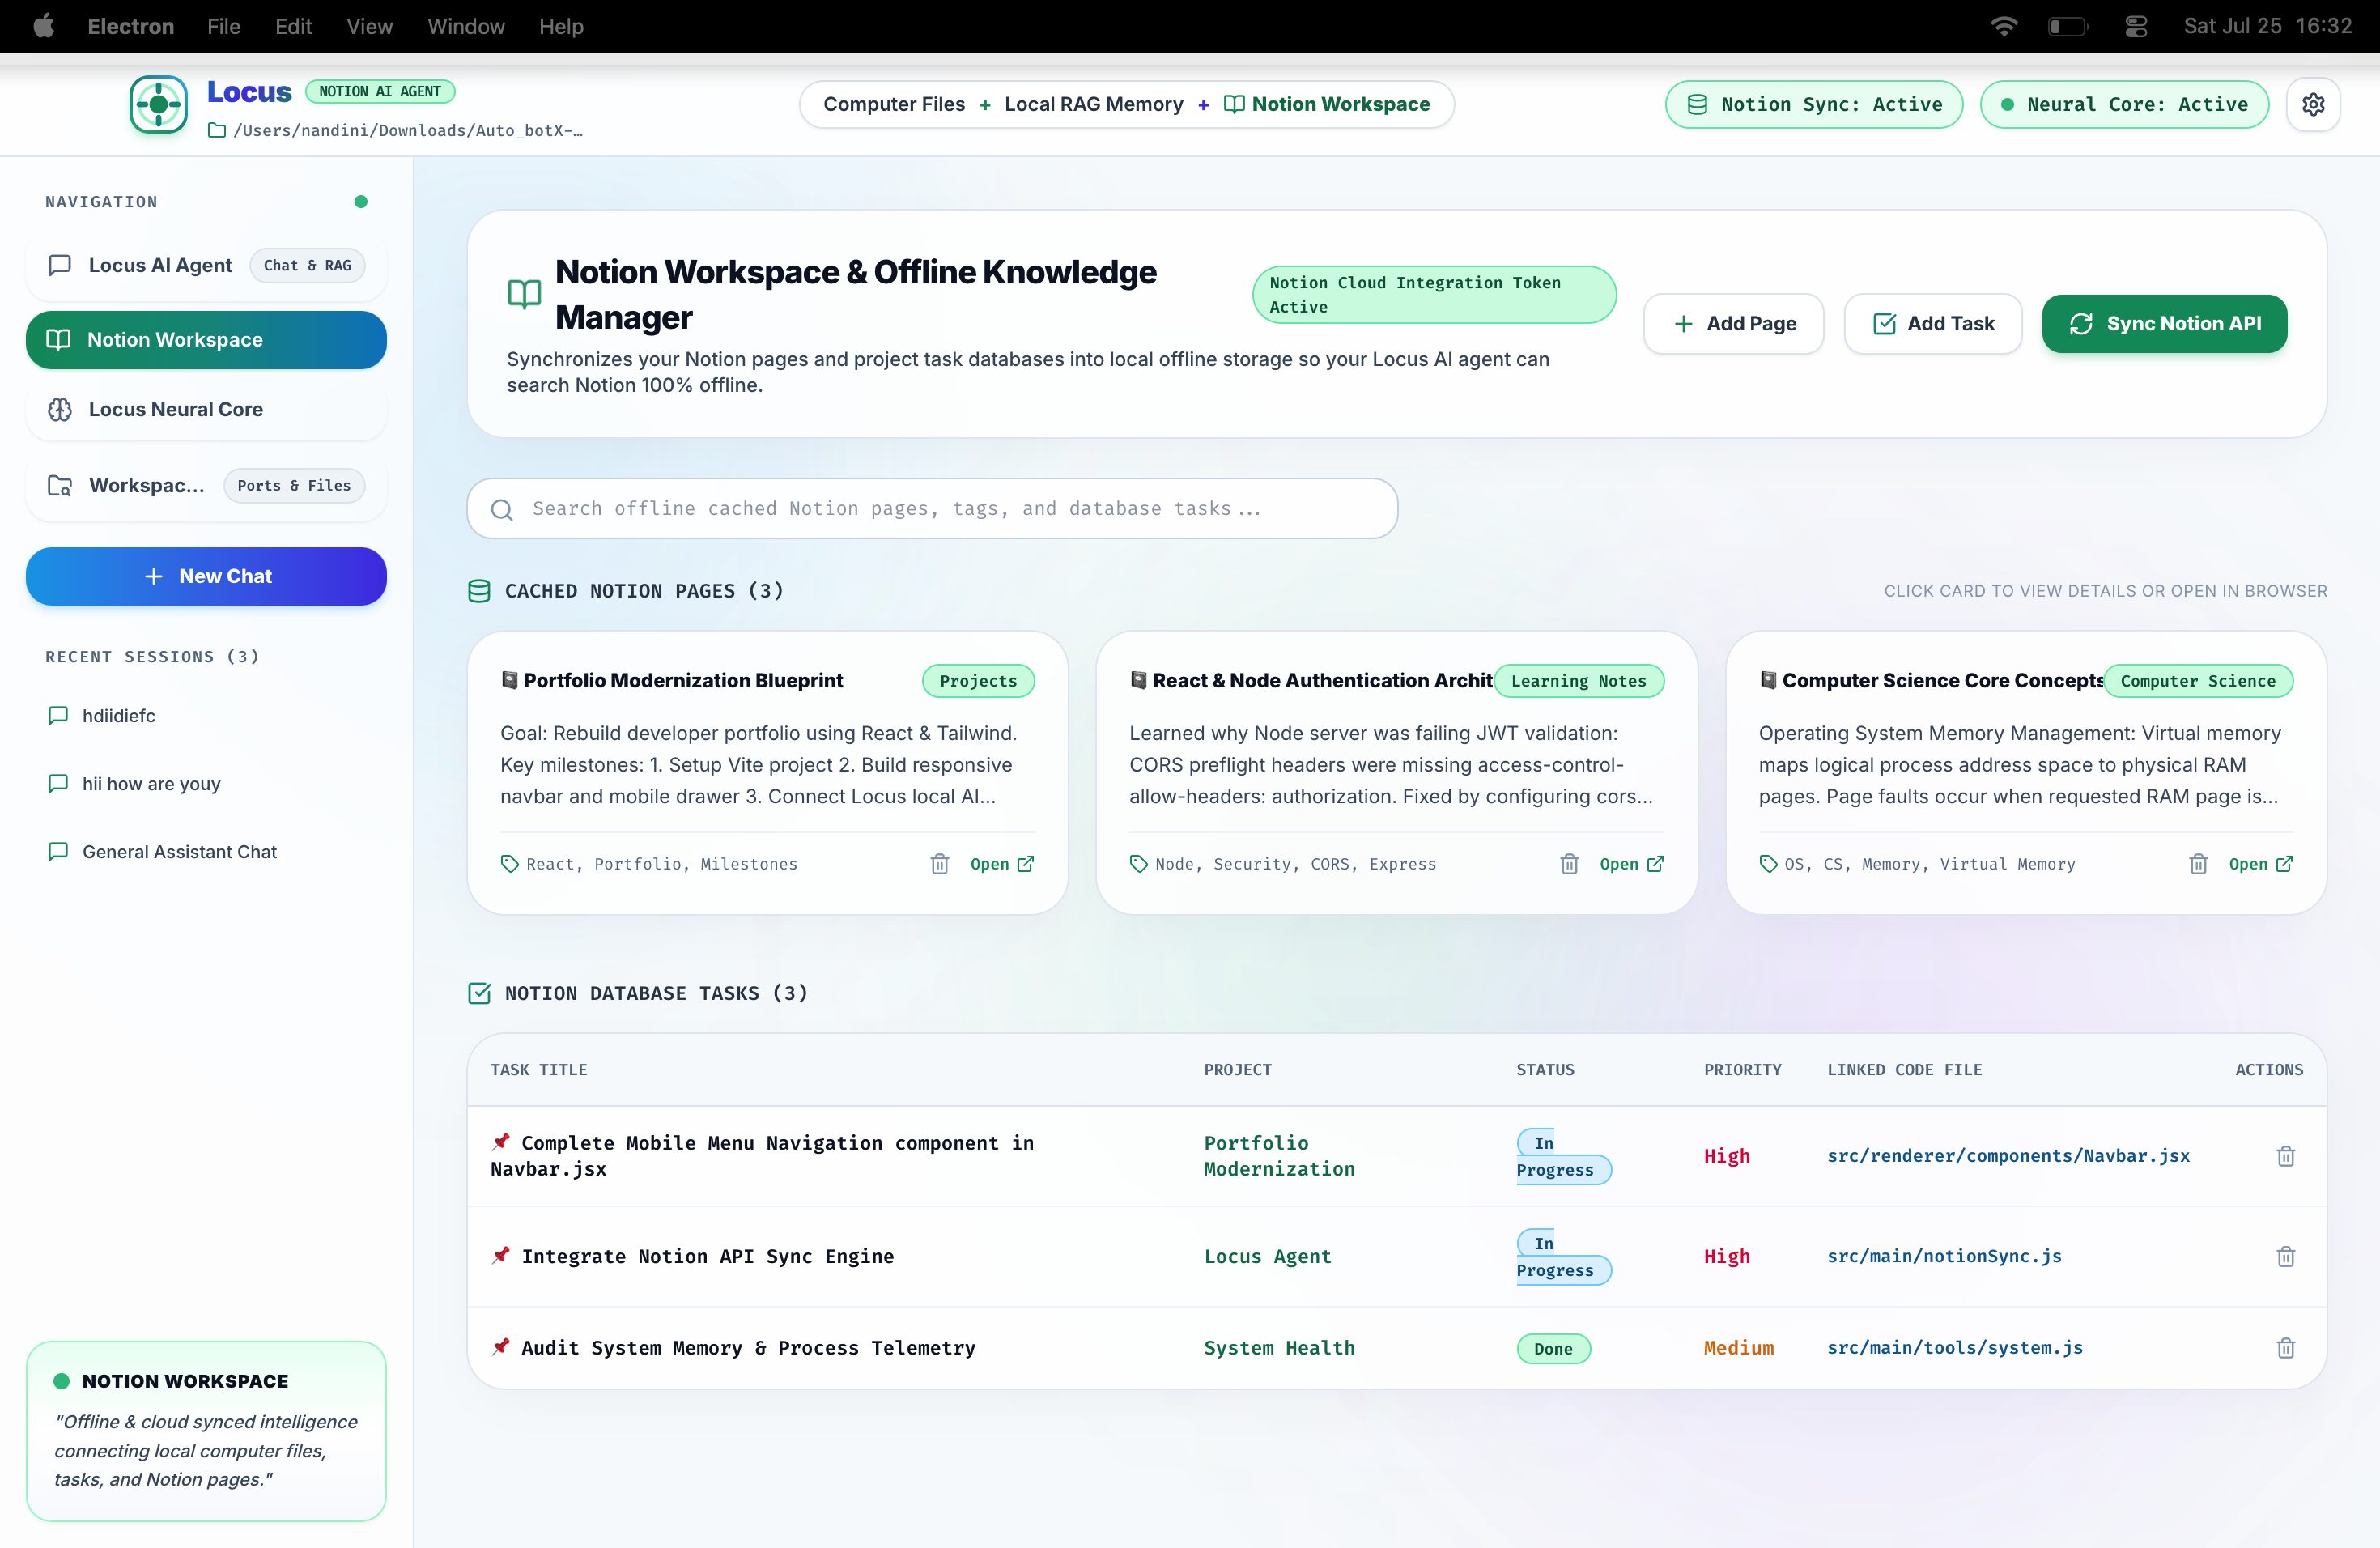Open the macOS Apple menu
Image resolution: width=2380 pixels, height=1548 pixels.
(x=44, y=26)
